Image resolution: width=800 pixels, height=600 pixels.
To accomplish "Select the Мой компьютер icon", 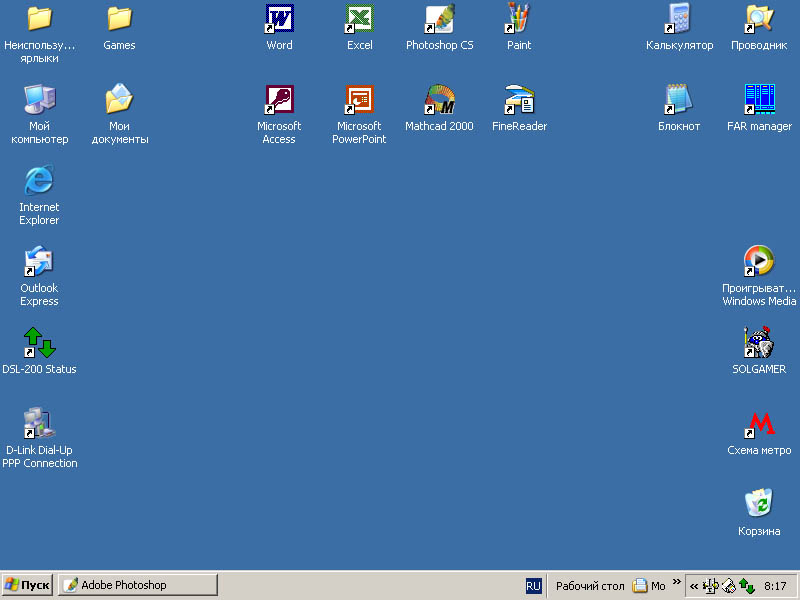I will (x=39, y=100).
